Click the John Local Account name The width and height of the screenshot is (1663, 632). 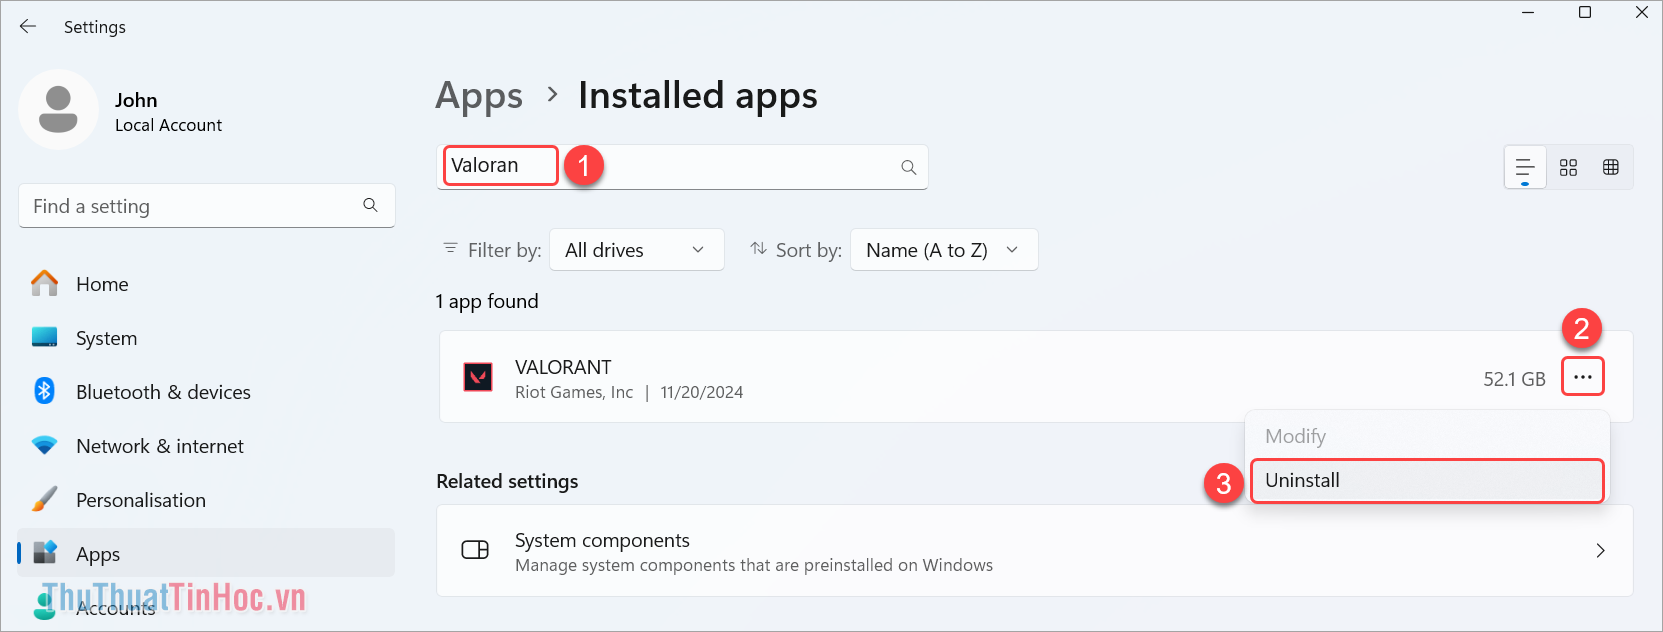[x=168, y=112]
